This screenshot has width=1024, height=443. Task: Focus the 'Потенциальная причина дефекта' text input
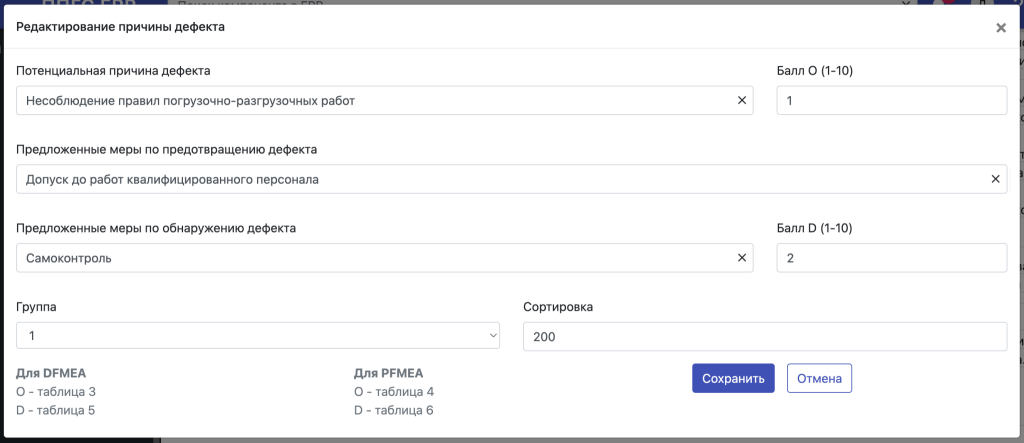(376, 101)
